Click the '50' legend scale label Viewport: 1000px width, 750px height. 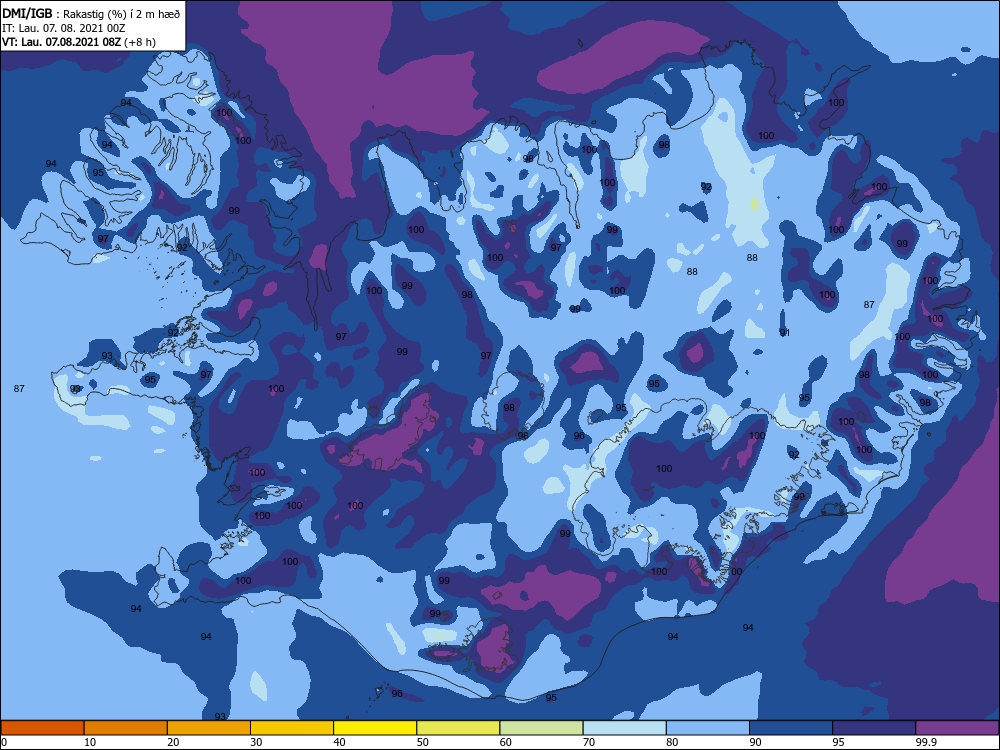point(422,742)
